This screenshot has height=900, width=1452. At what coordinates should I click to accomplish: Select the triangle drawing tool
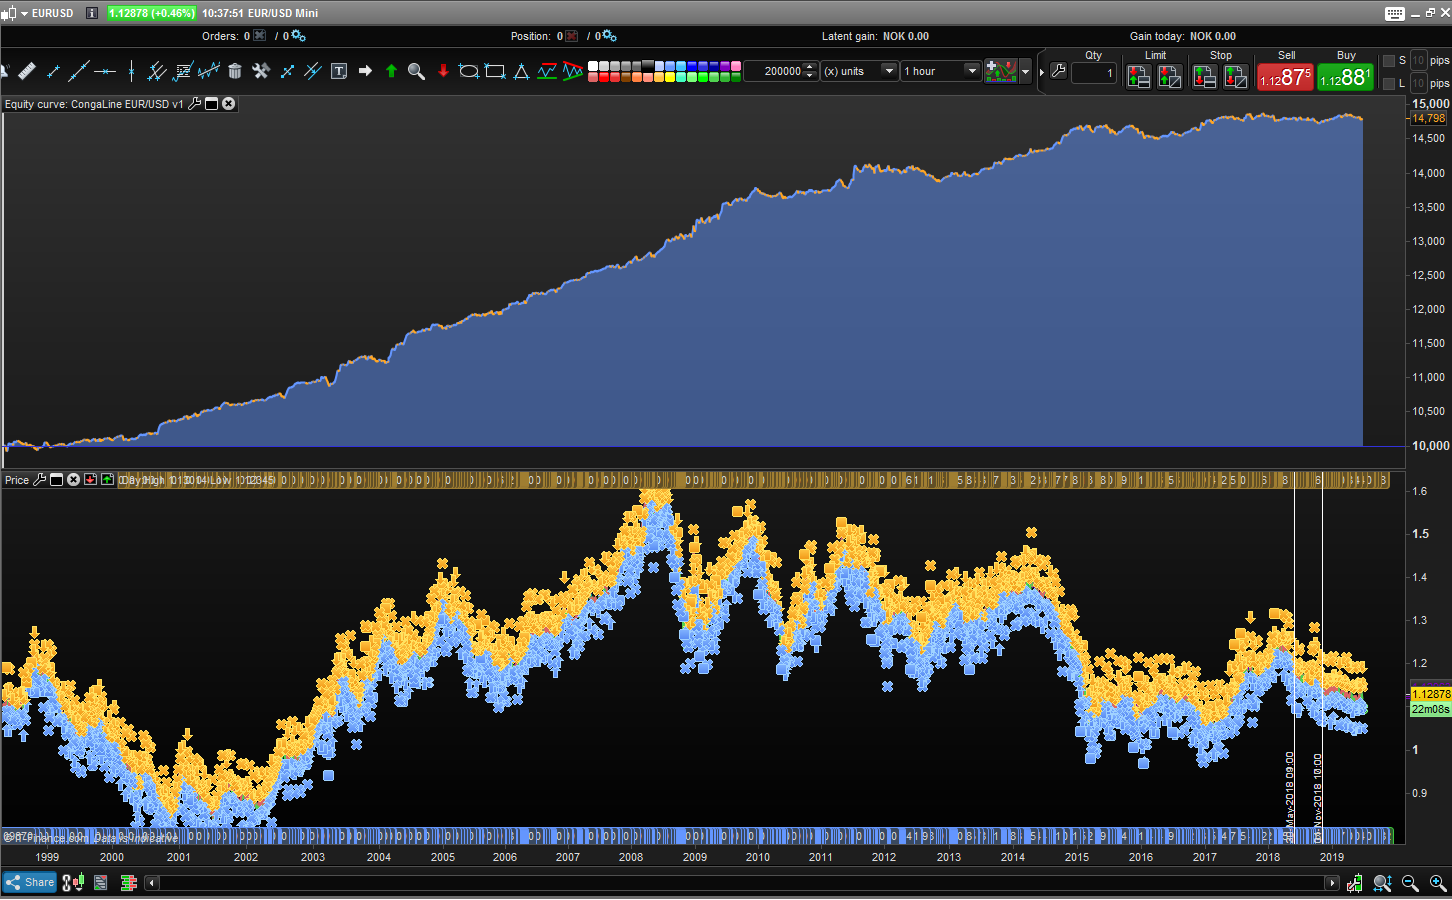pyautogui.click(x=521, y=71)
